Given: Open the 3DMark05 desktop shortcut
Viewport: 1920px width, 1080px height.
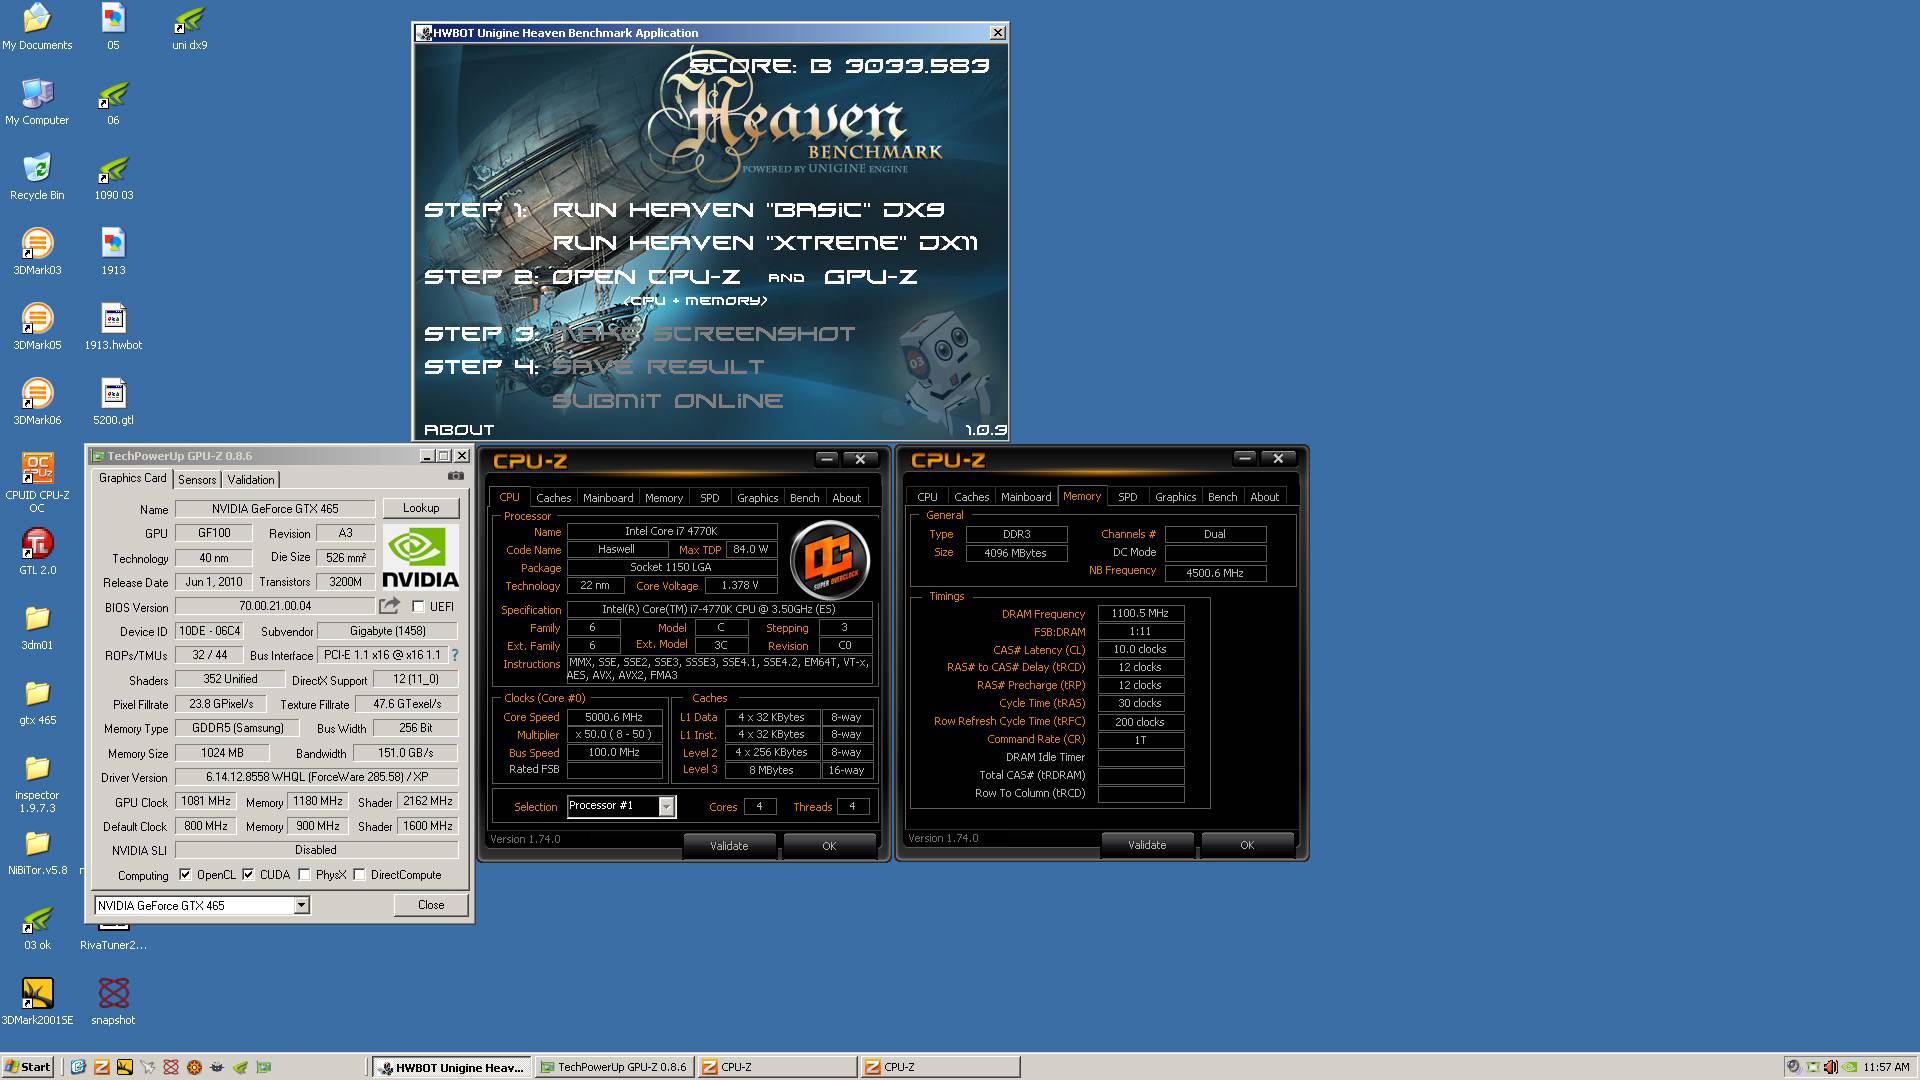Looking at the screenshot, I should pyautogui.click(x=37, y=327).
